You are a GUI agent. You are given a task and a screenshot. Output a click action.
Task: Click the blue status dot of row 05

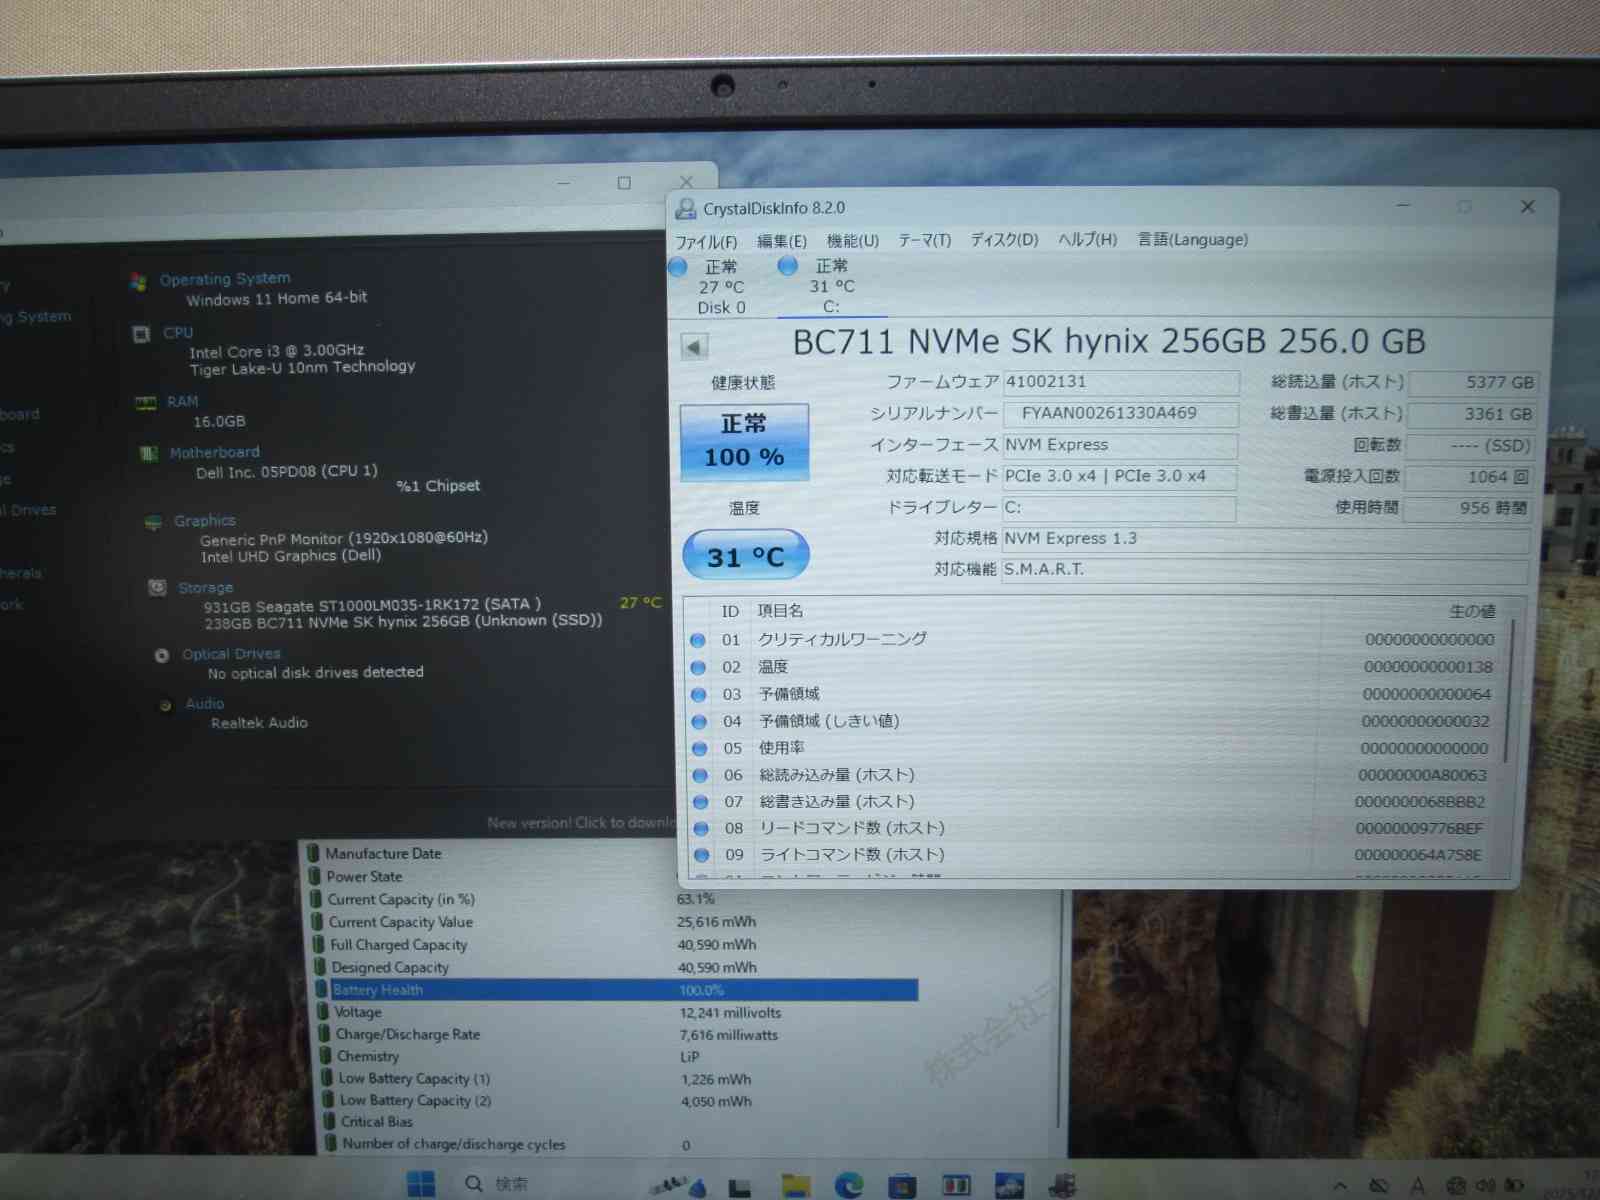pos(700,749)
